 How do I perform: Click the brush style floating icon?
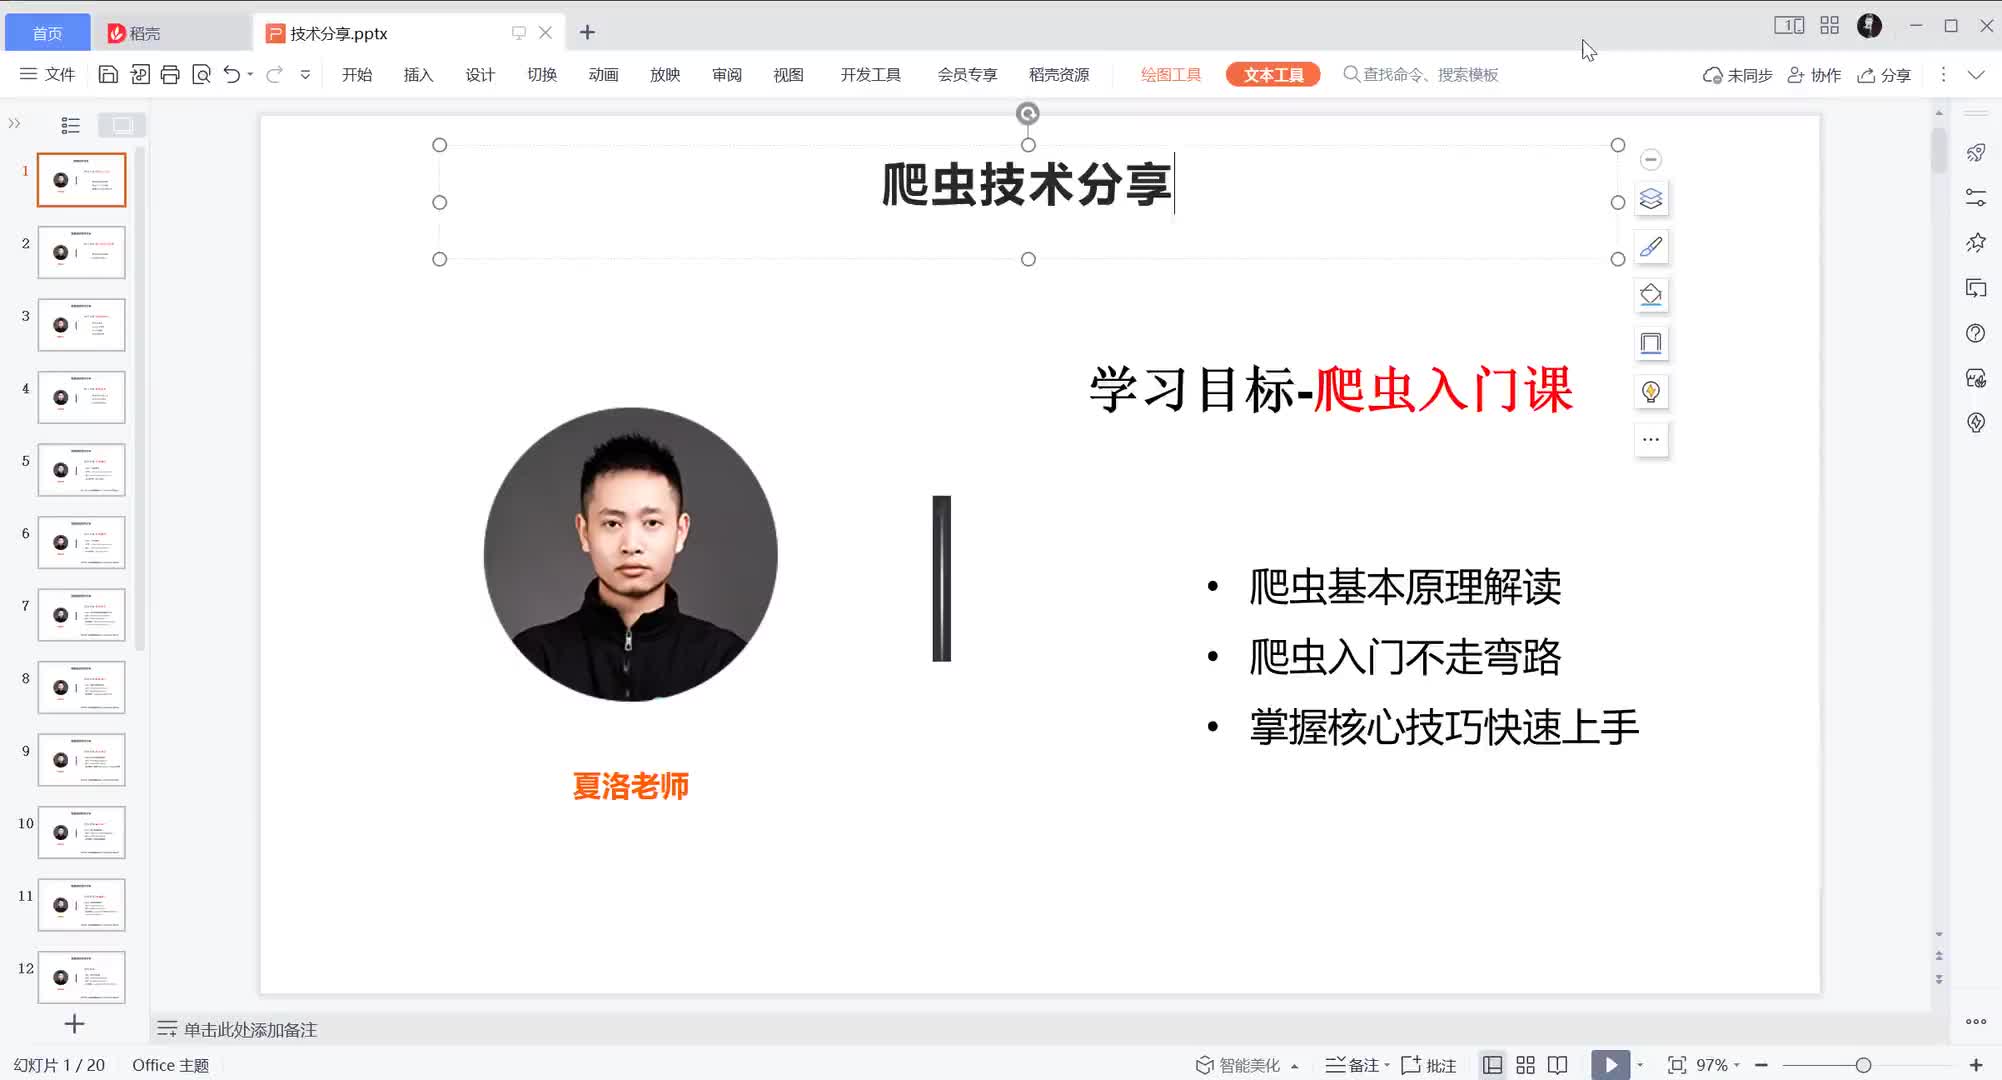(x=1651, y=247)
